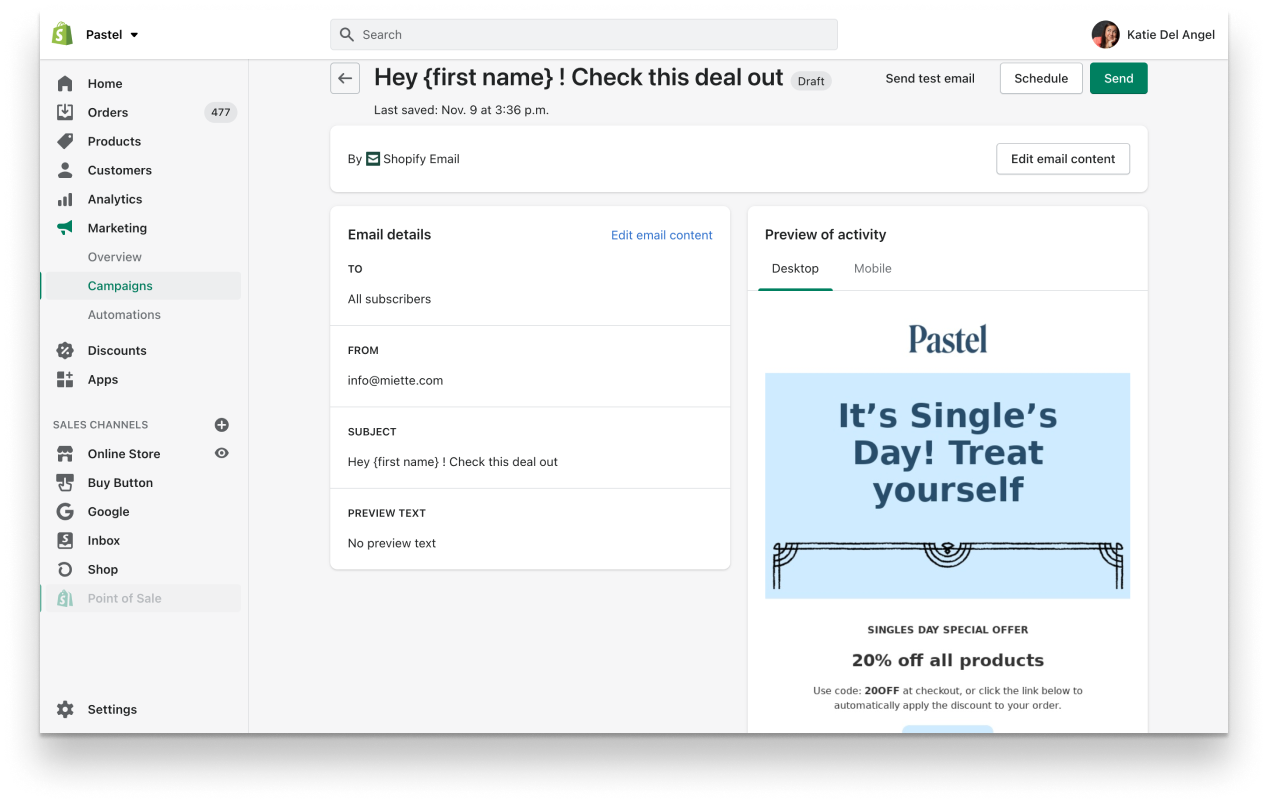Open Customers in sidebar

pyautogui.click(x=120, y=171)
